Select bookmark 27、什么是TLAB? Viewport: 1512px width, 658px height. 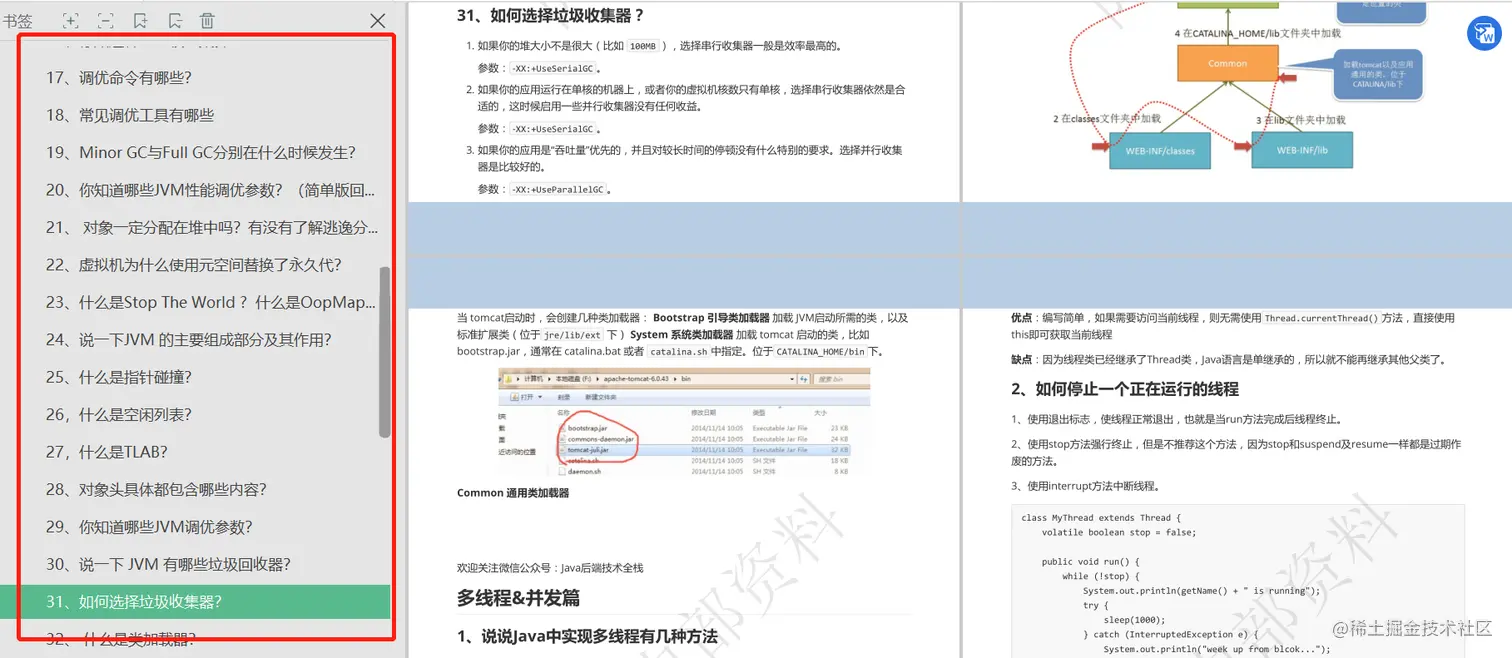click(107, 452)
